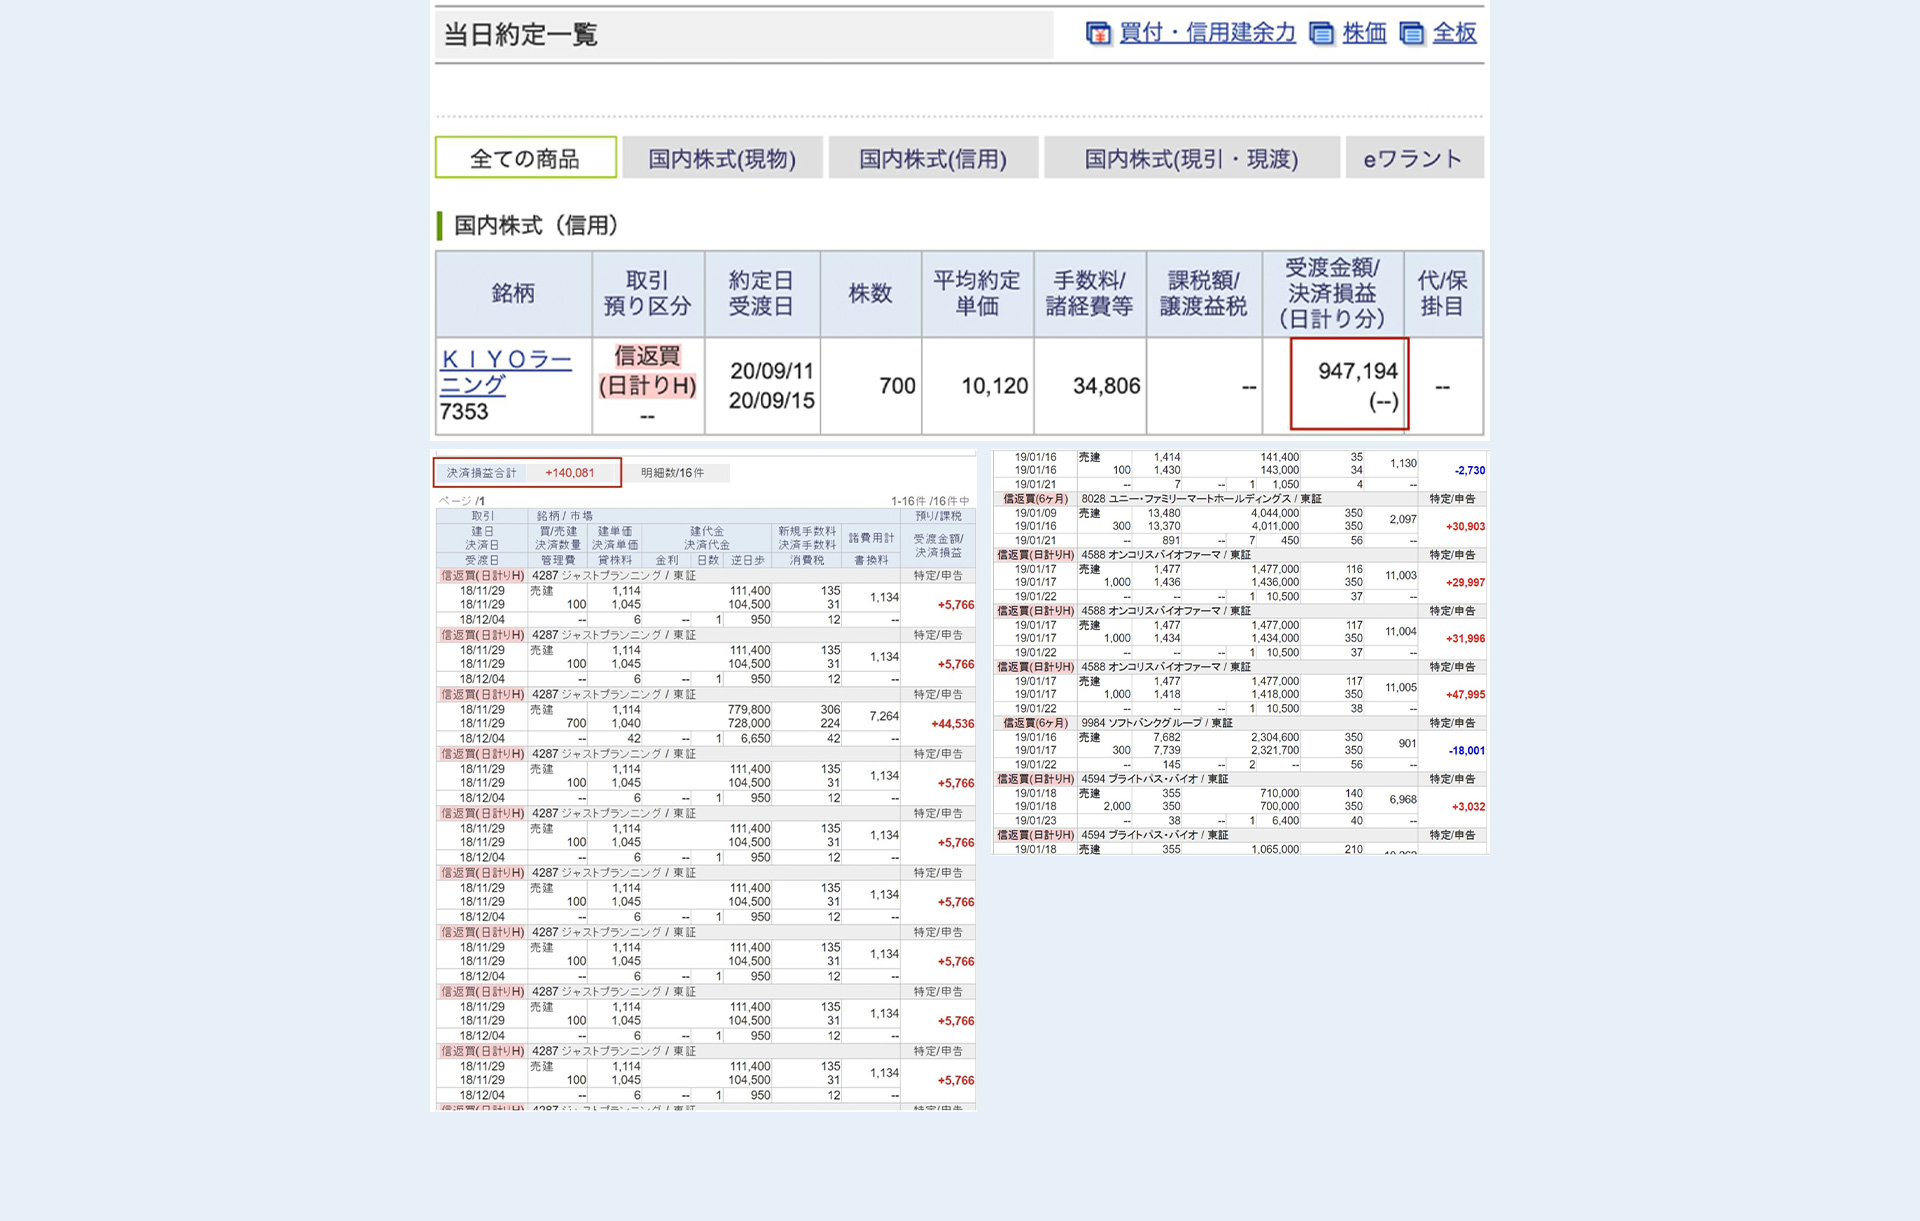
Task: Switch to the eワラント tab
Action: pos(1412,158)
